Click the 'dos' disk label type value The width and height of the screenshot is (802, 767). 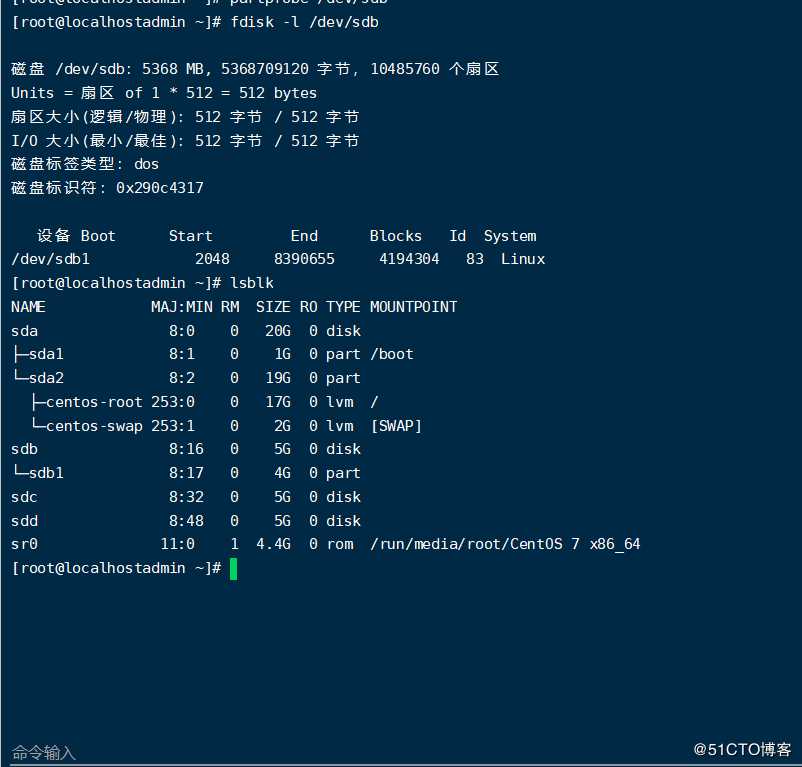click(147, 165)
